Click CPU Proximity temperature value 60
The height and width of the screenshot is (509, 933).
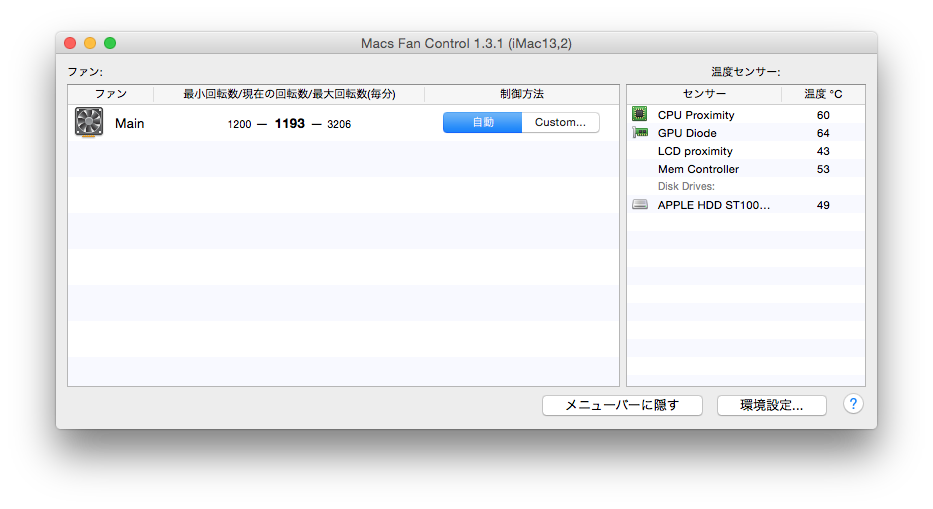click(823, 115)
